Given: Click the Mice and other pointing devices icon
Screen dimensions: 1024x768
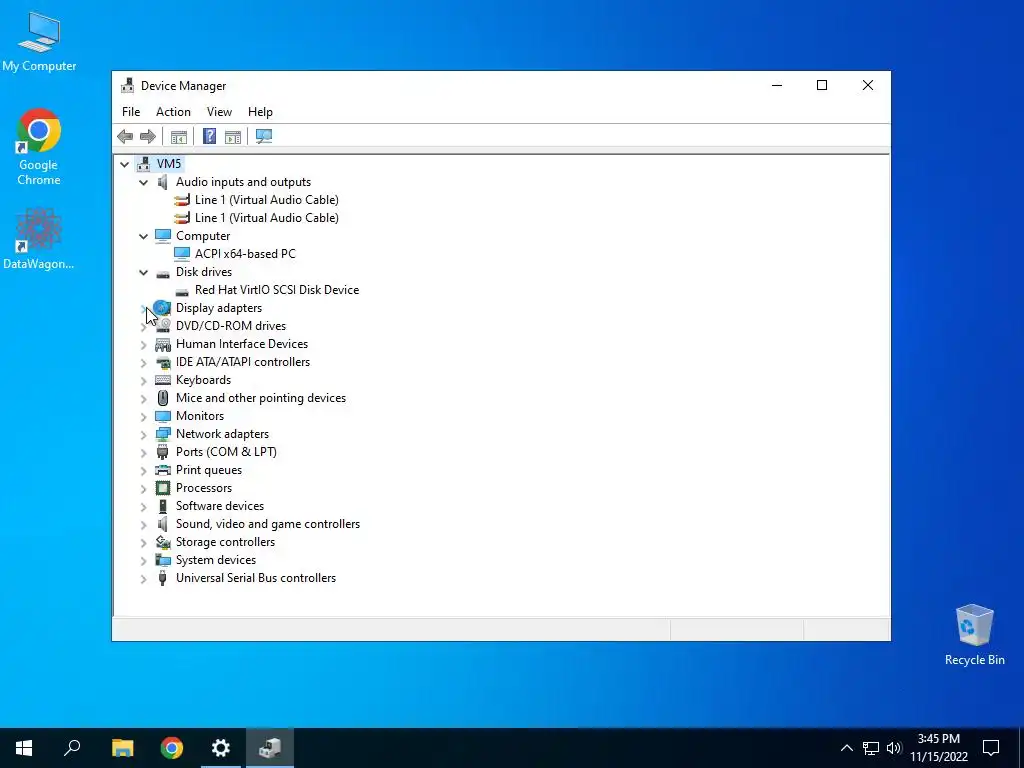Looking at the screenshot, I should [x=163, y=398].
